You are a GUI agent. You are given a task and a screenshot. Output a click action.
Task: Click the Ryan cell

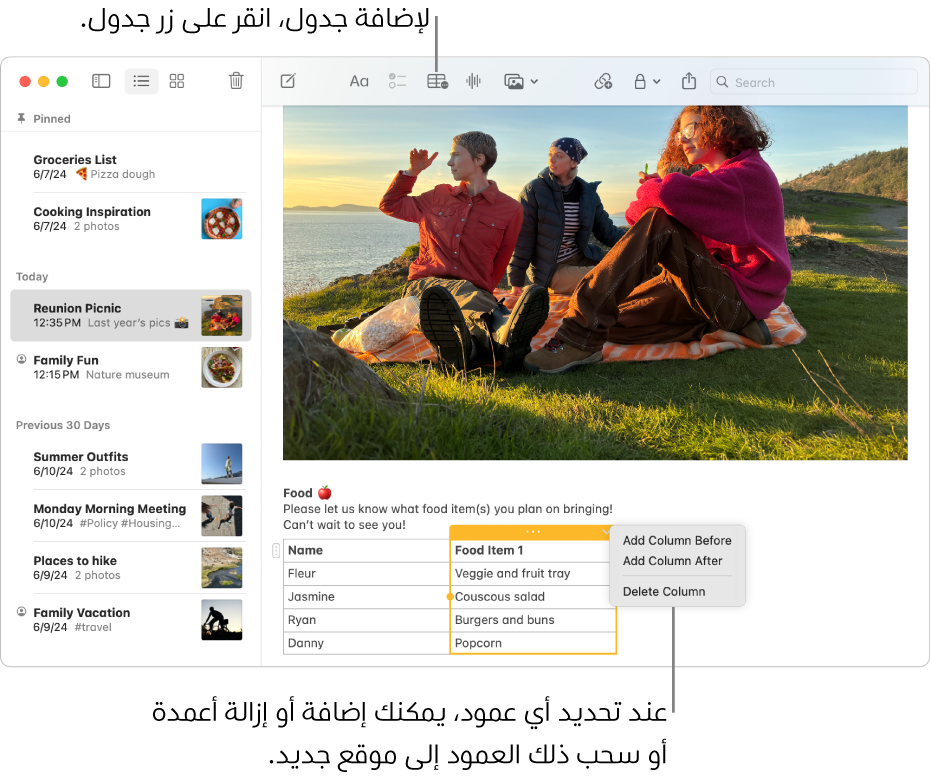[366, 620]
